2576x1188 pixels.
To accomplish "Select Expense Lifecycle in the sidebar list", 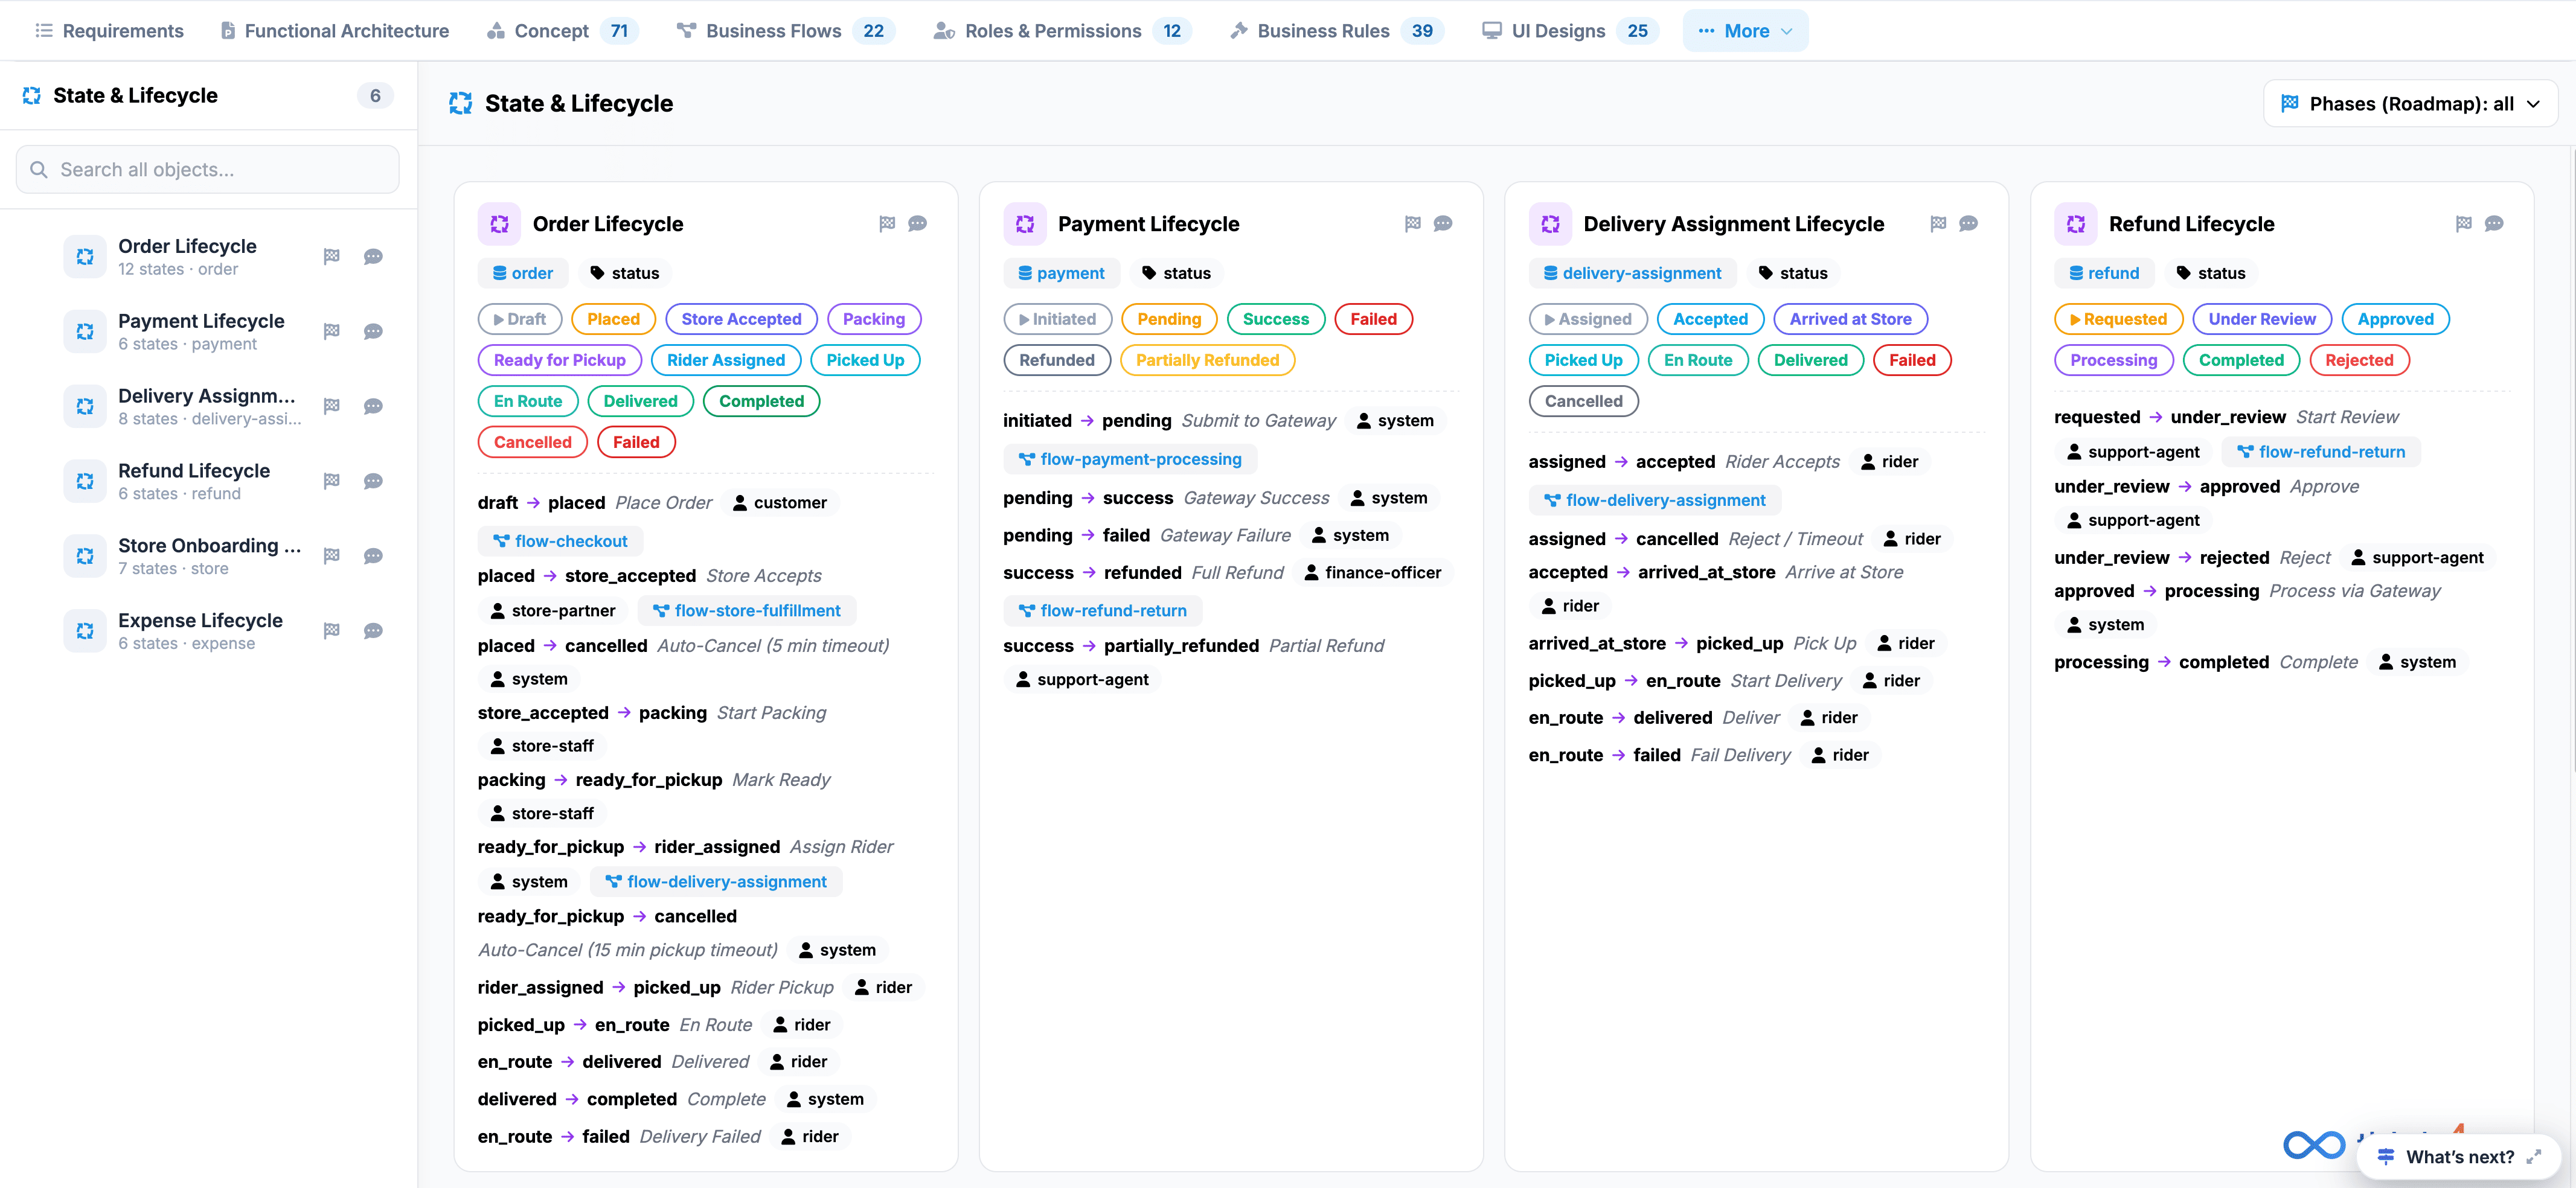I will pos(208,631).
